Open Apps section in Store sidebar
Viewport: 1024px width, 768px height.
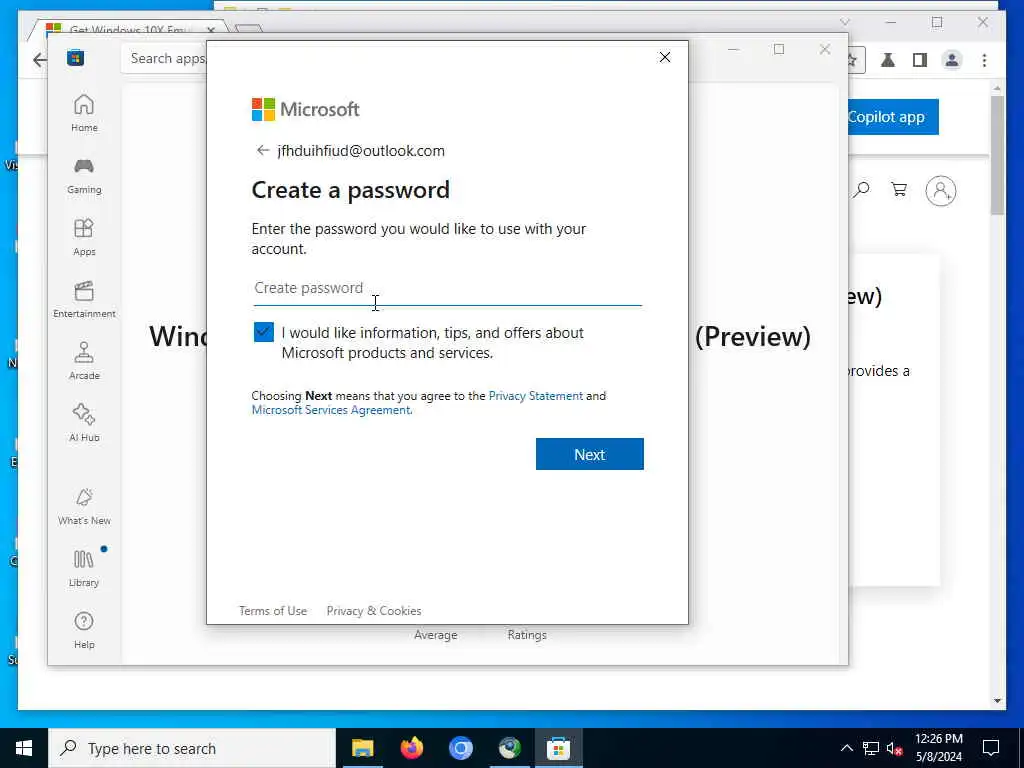84,237
